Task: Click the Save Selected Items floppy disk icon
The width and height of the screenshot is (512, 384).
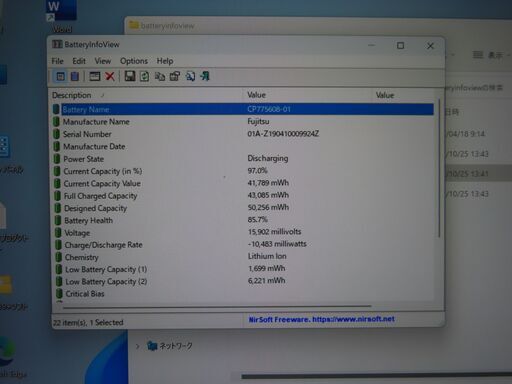Action: (x=130, y=76)
